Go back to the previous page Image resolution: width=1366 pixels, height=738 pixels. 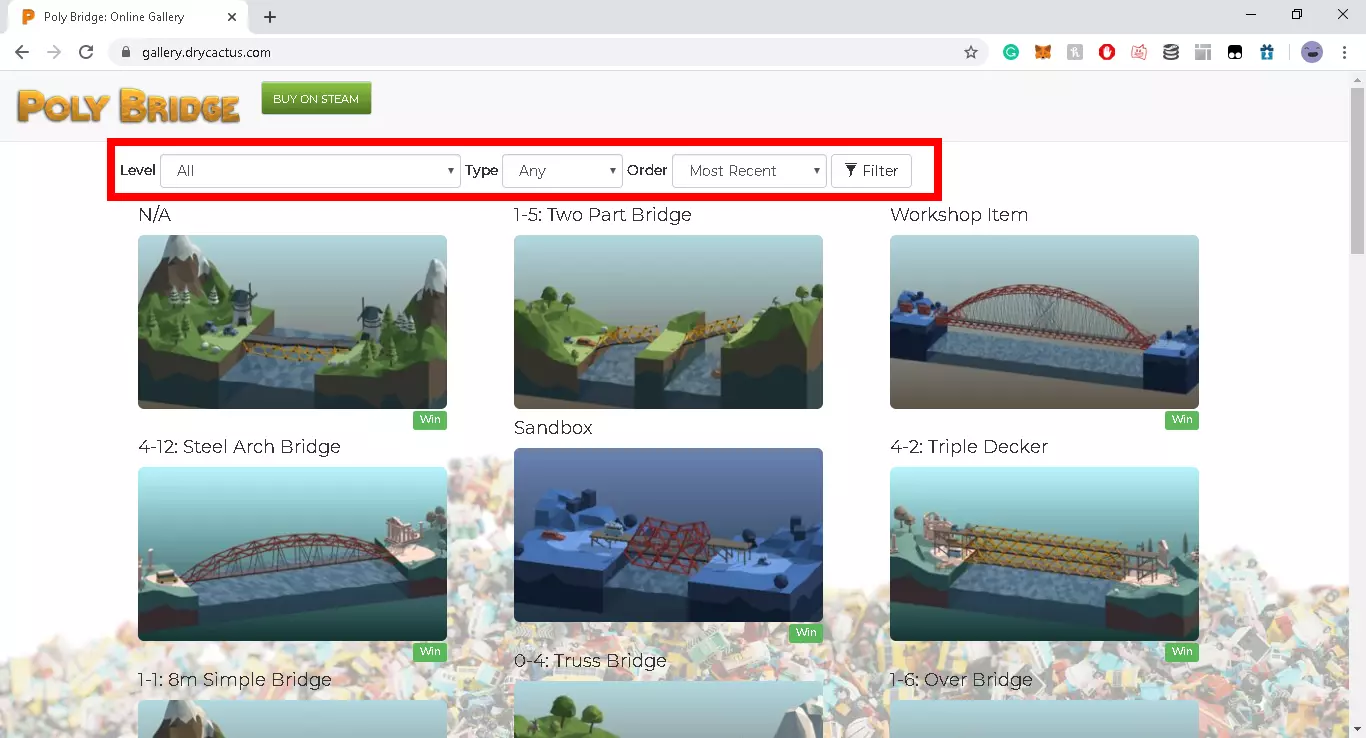(x=22, y=52)
